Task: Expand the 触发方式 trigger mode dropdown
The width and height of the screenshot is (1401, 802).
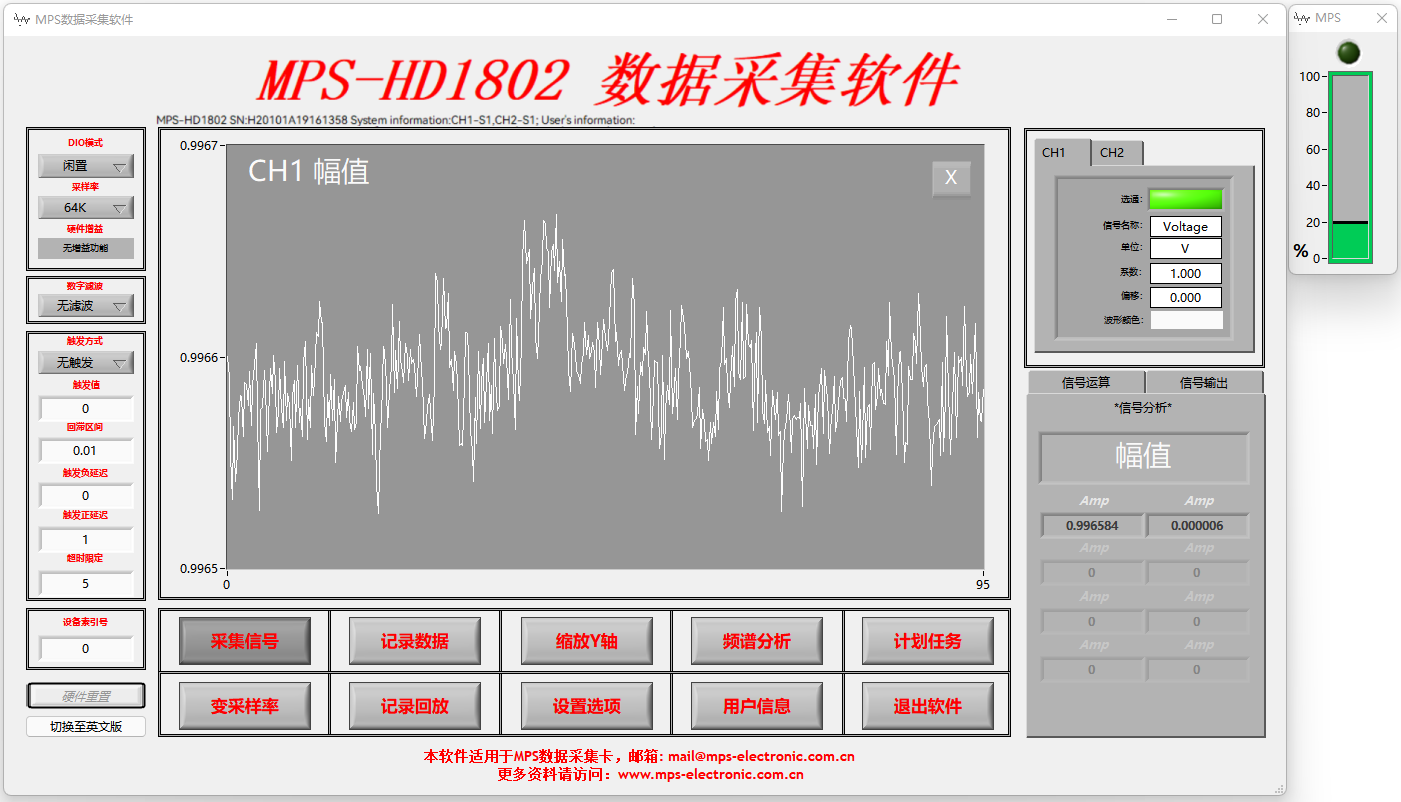Action: coord(85,362)
